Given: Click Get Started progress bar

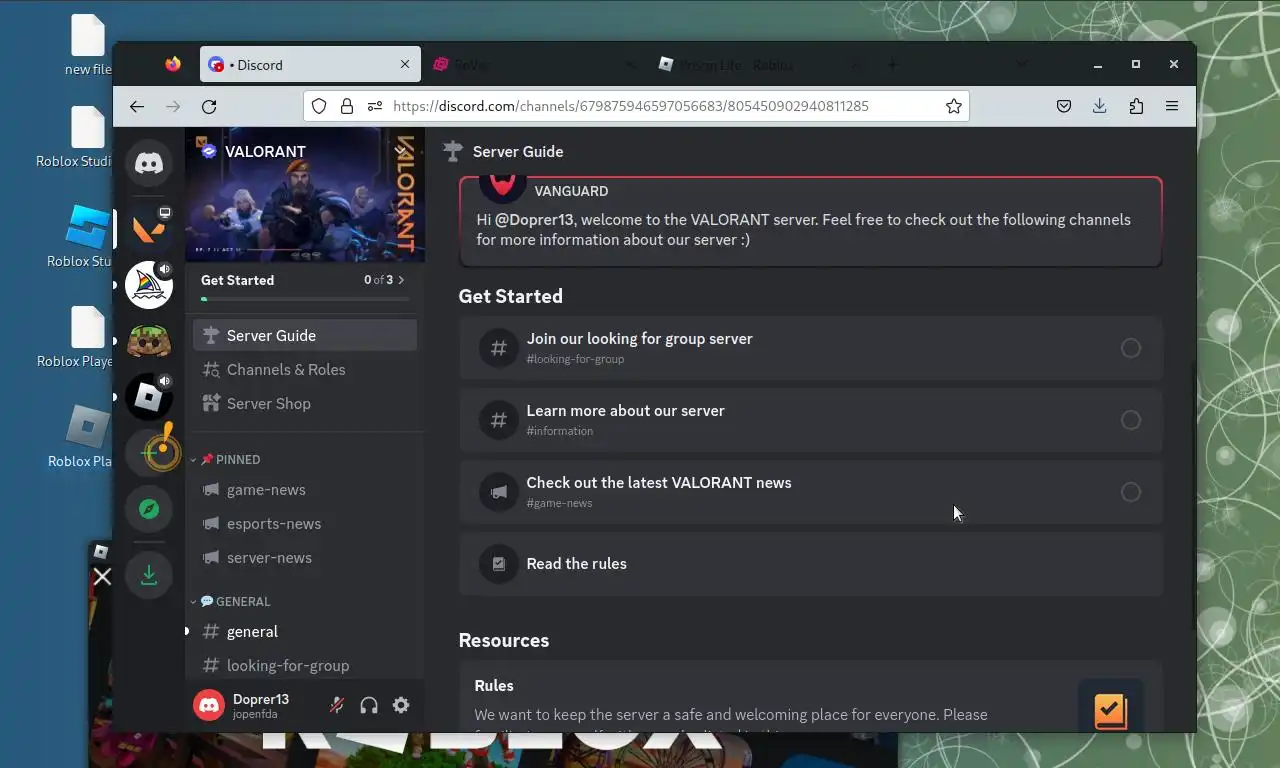Looking at the screenshot, I should pos(305,299).
